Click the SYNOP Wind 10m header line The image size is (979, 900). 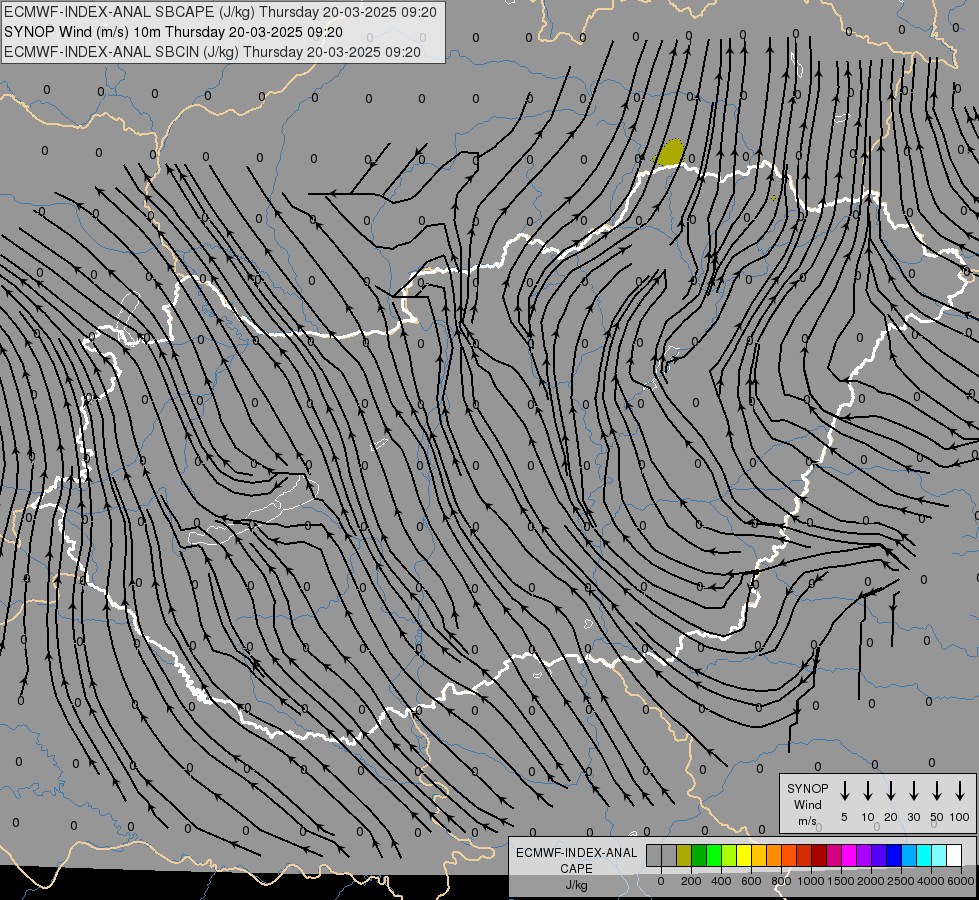coord(173,32)
